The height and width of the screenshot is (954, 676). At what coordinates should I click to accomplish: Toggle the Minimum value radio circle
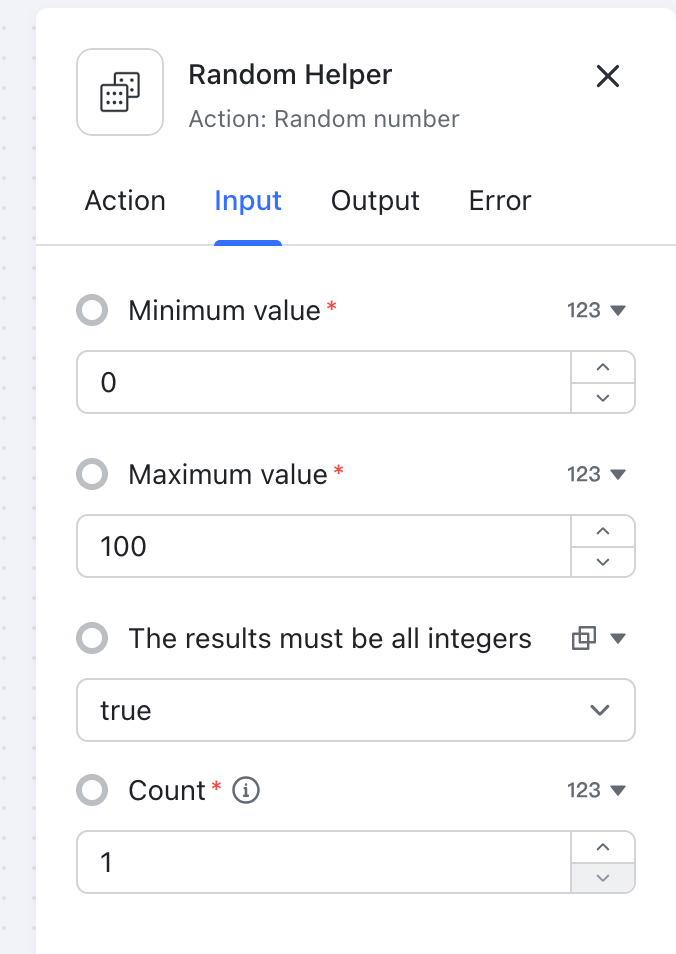pos(92,310)
